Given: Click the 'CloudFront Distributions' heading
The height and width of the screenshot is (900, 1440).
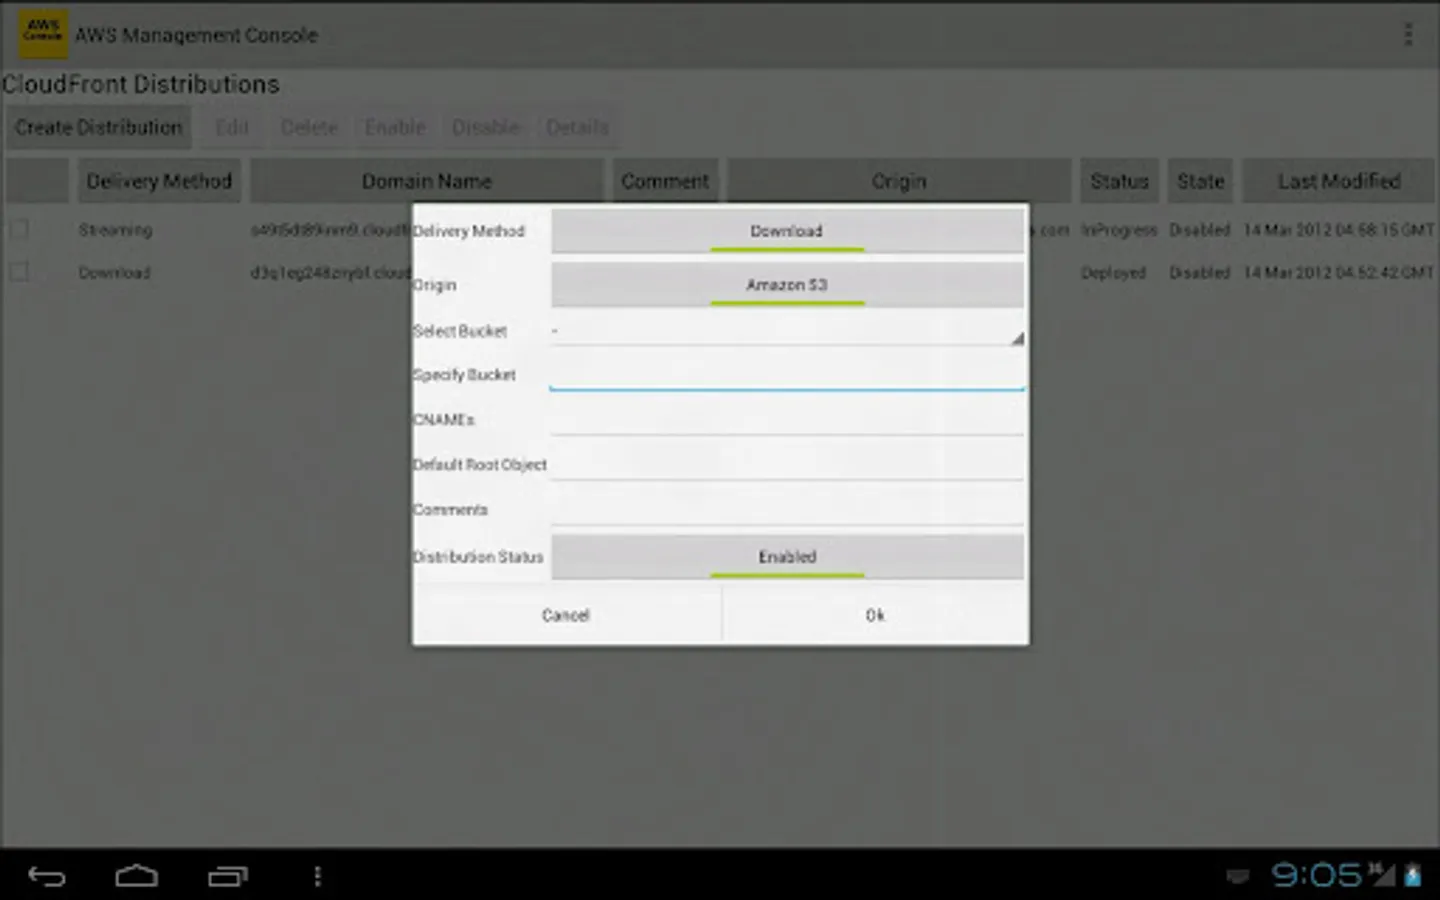Looking at the screenshot, I should tap(141, 85).
